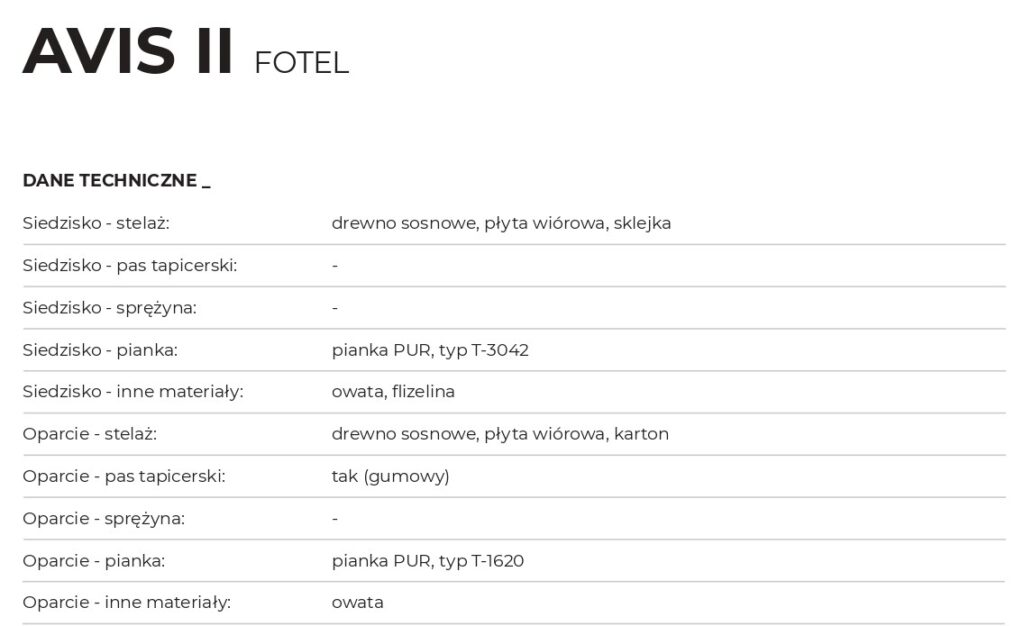Viewport: 1024px width, 626px height.
Task: Select the DANE TECHNICZNE section heading
Action: (116, 181)
